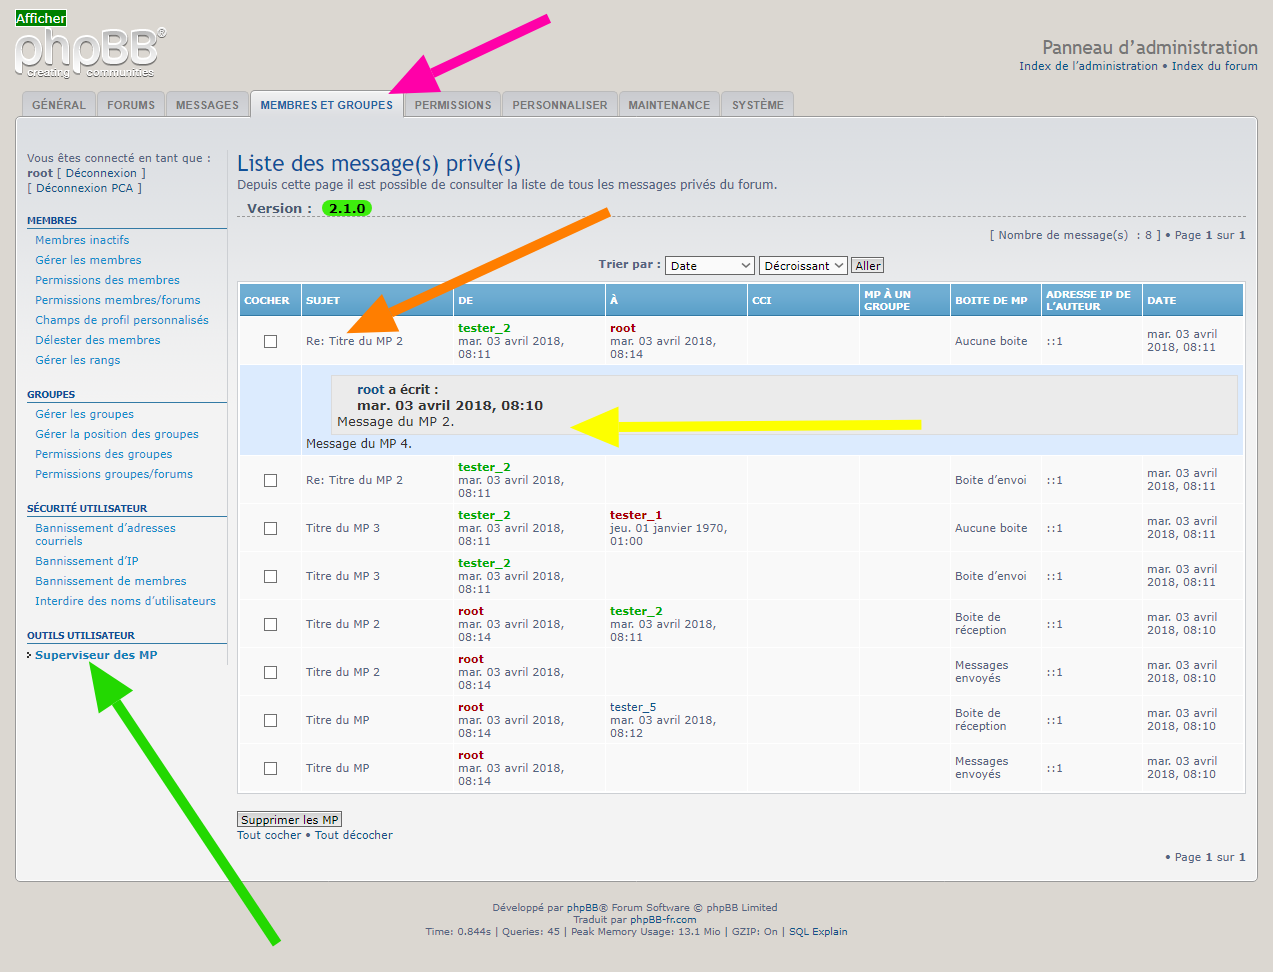Tick checkbox for Titre du MP 3 to tester_1

click(270, 528)
